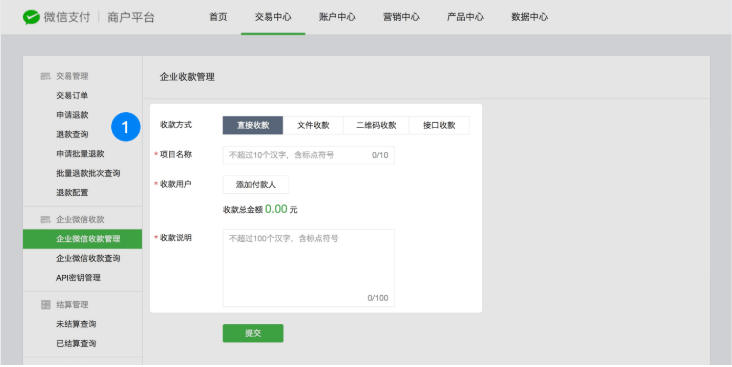Click the 0.00 total amount value

276,209
